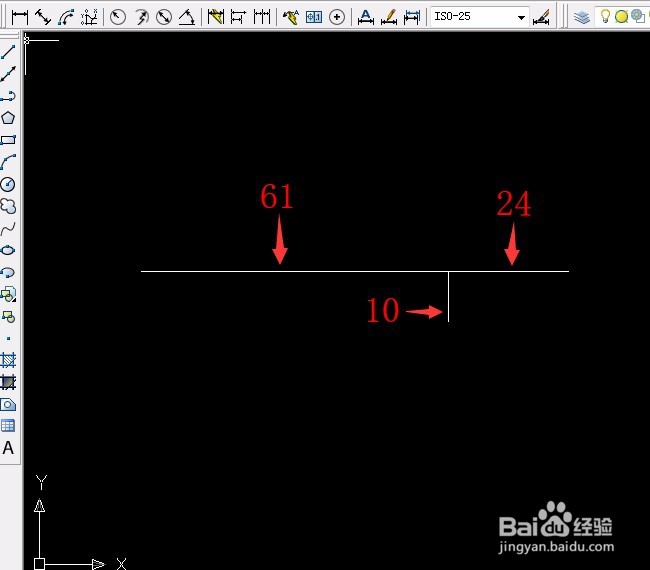650x570 pixels.
Task: Select the Spline tool
Action: [8, 228]
